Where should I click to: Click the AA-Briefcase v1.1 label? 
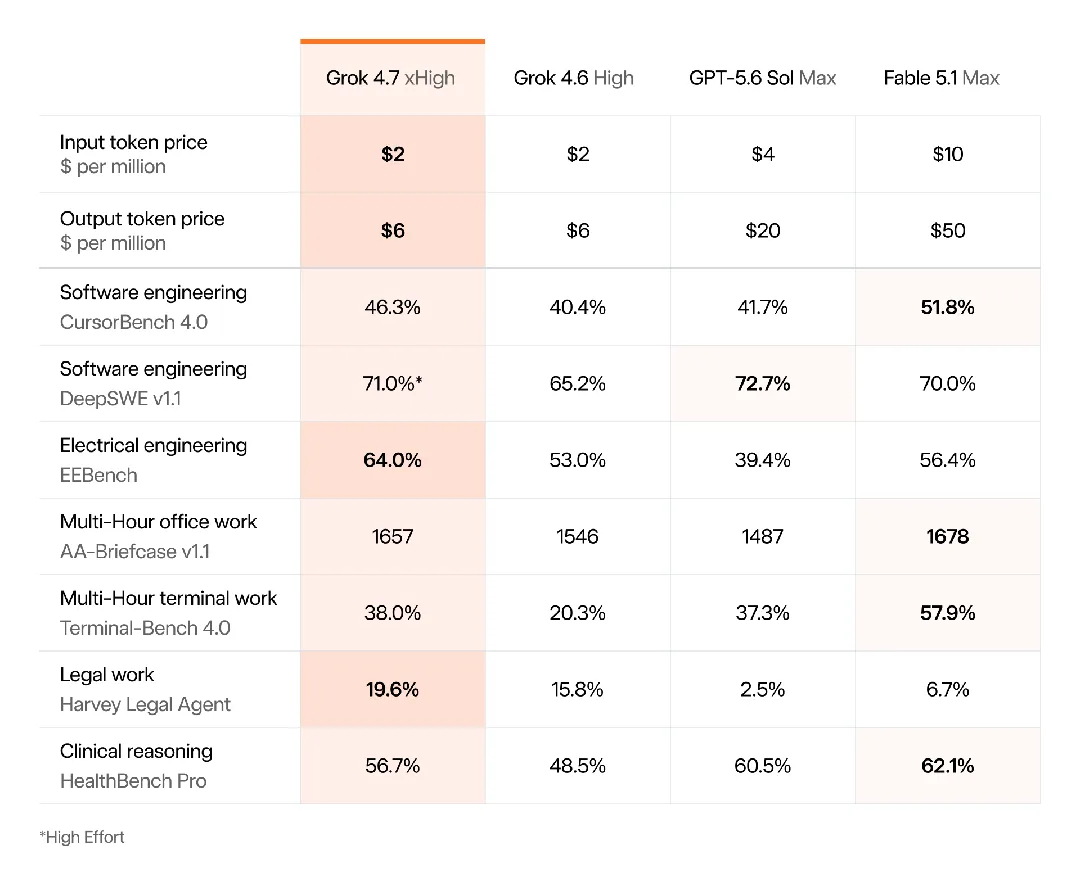tap(135, 551)
